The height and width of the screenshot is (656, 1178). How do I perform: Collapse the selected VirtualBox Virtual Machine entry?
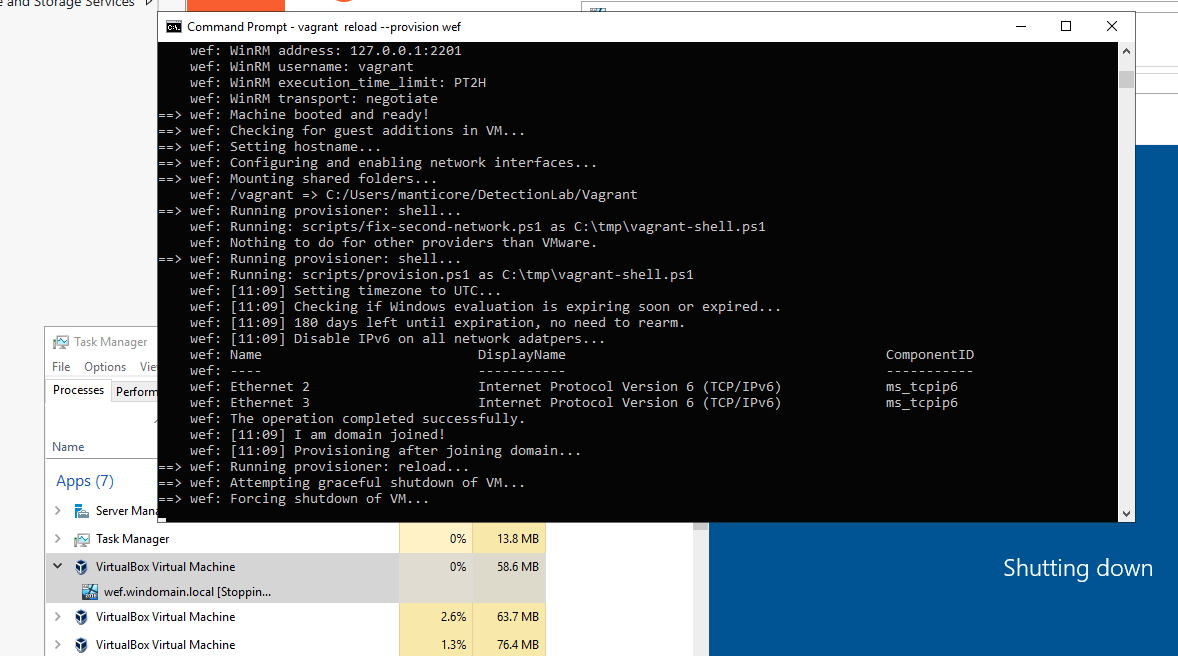(x=58, y=566)
